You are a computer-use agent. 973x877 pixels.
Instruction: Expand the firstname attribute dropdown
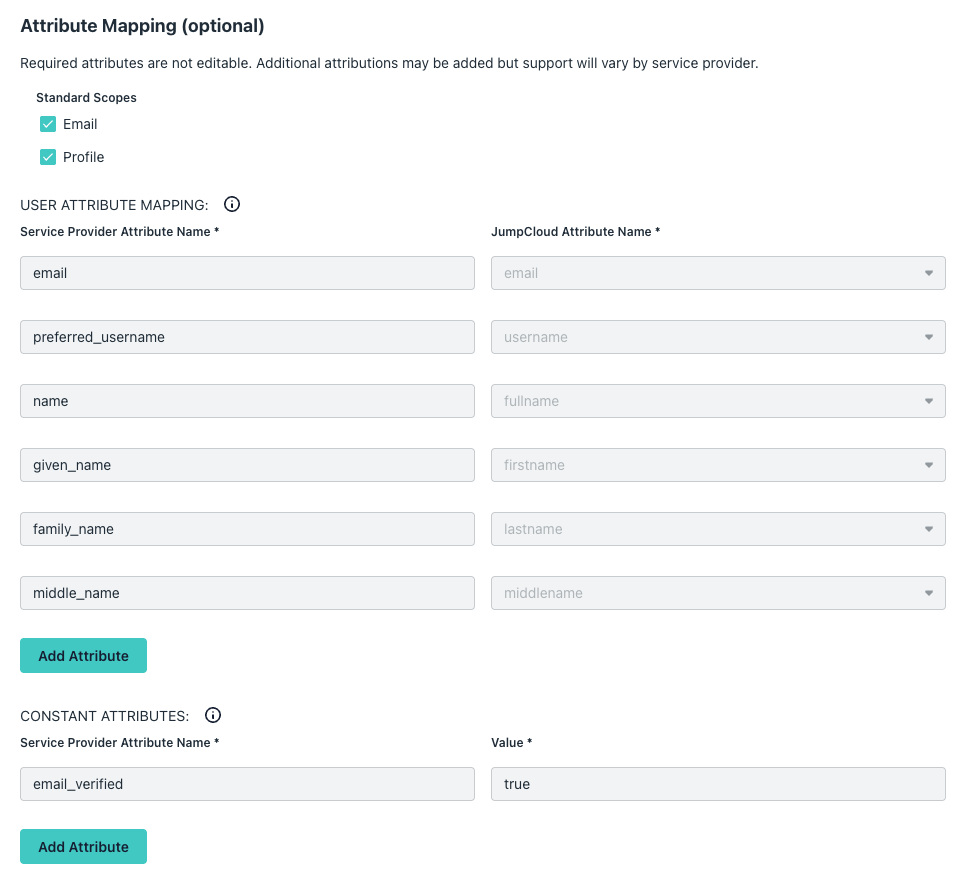[717, 465]
